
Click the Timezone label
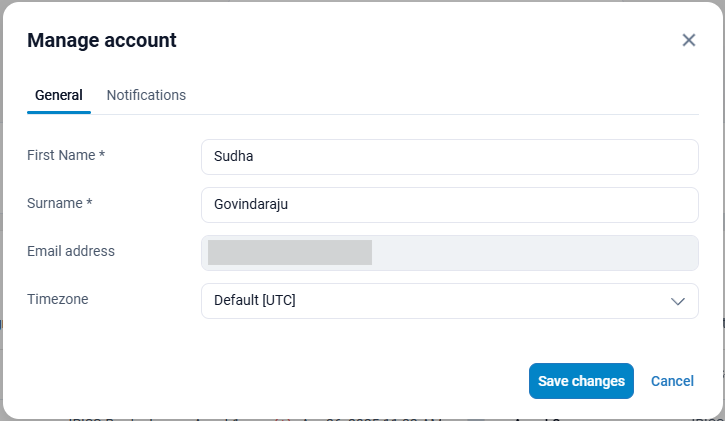(59, 299)
